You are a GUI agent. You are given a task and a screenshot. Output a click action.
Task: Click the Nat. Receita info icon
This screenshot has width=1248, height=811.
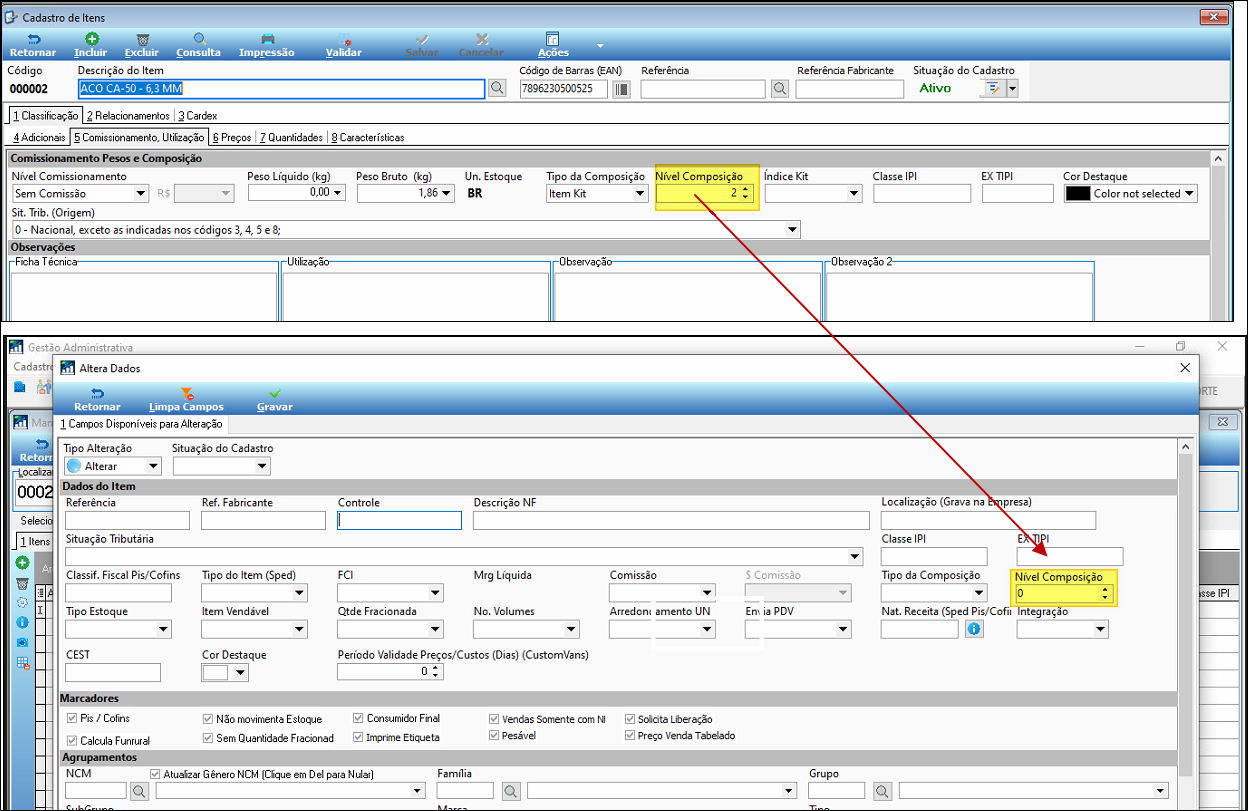pyautogui.click(x=974, y=629)
